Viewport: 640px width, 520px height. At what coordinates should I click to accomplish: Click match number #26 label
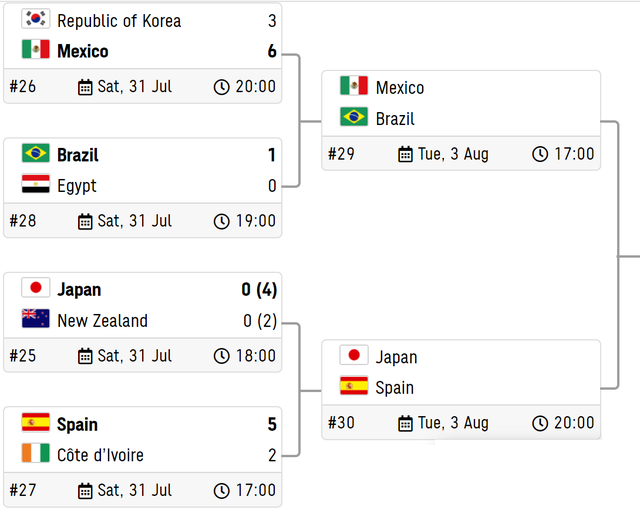click(x=23, y=87)
